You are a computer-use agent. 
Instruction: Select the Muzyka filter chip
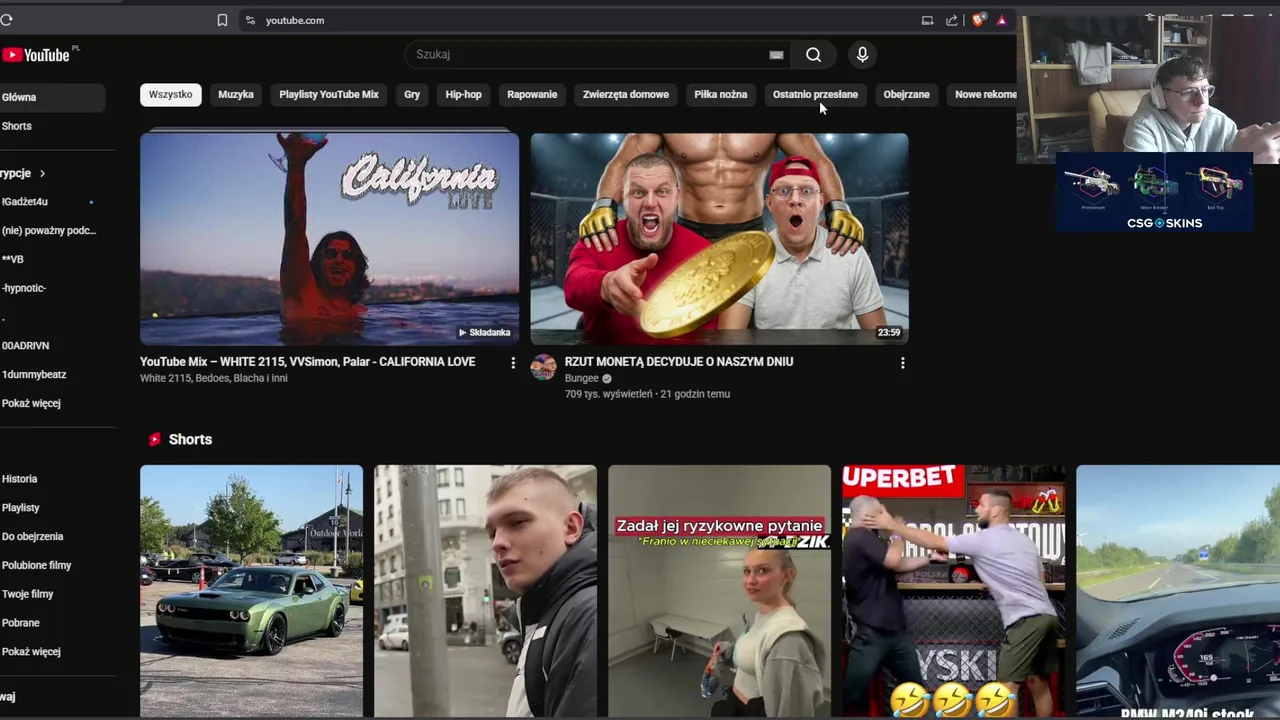[x=236, y=94]
